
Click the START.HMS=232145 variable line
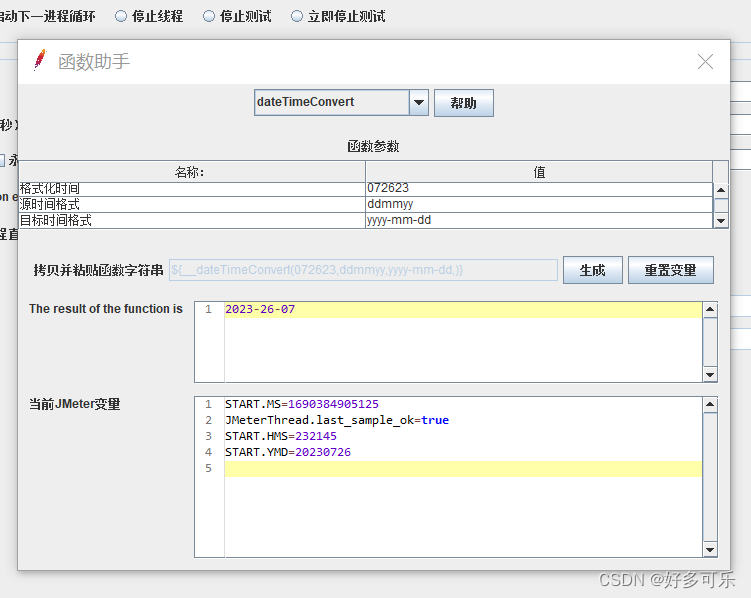[281, 436]
